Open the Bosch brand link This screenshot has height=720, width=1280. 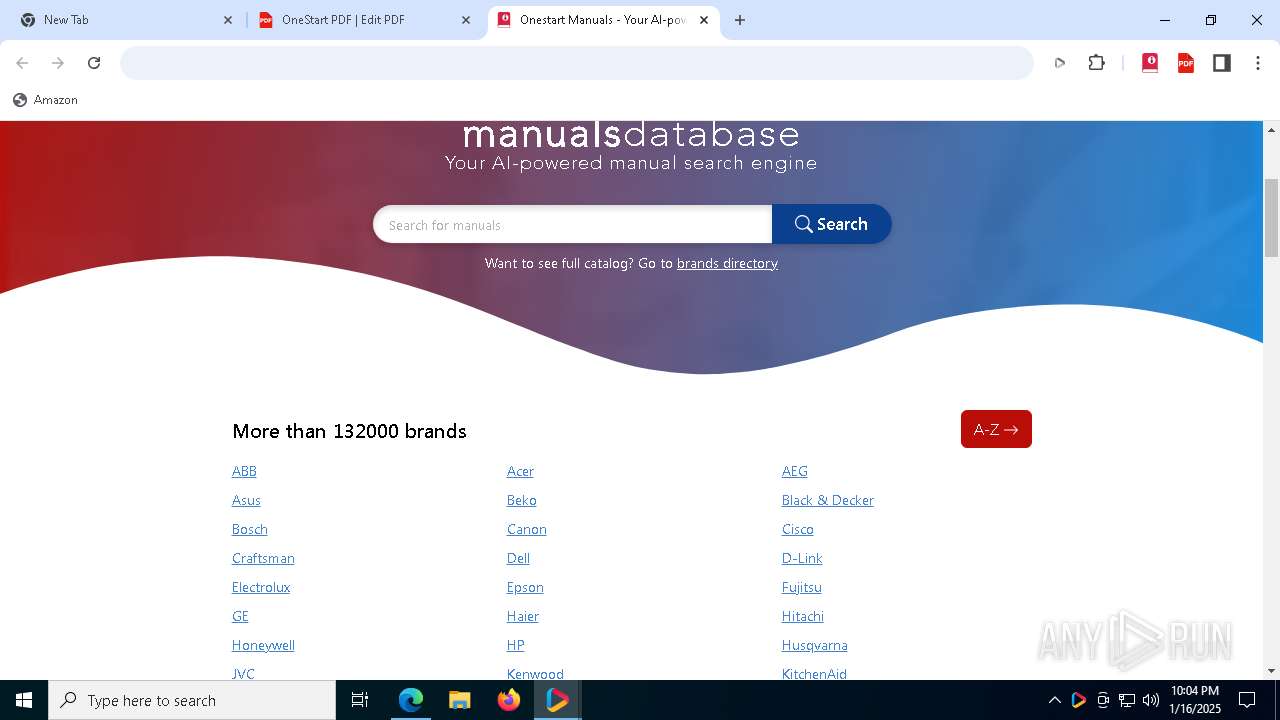coord(250,529)
